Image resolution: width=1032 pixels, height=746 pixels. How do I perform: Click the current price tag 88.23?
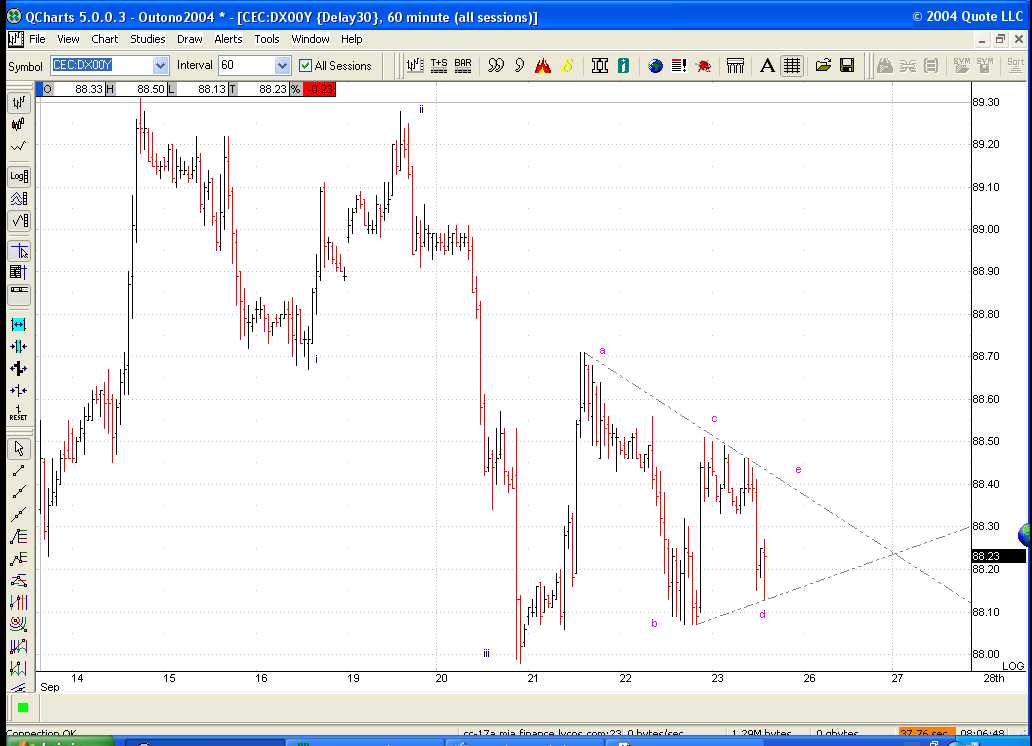[998, 556]
